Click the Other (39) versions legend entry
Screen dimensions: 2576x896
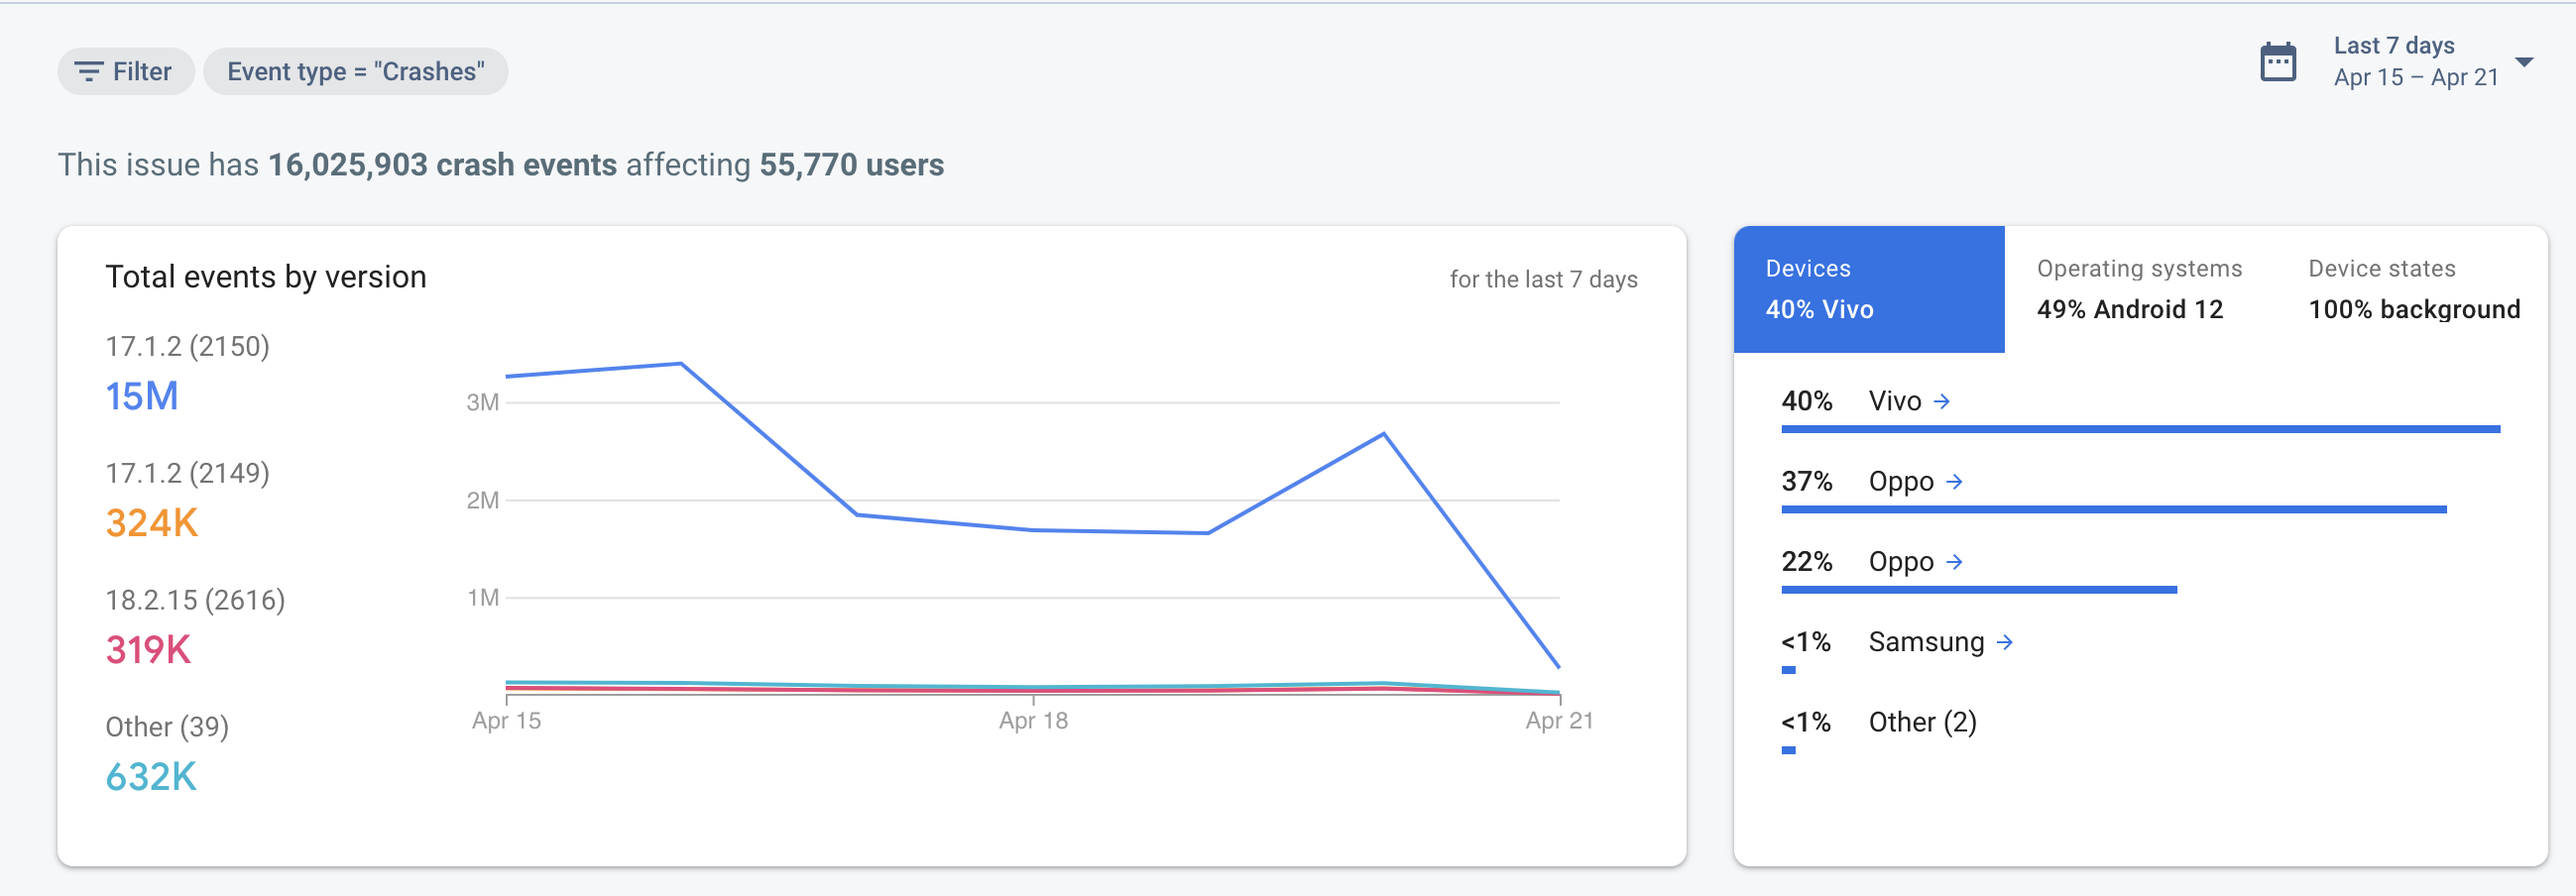[167, 727]
